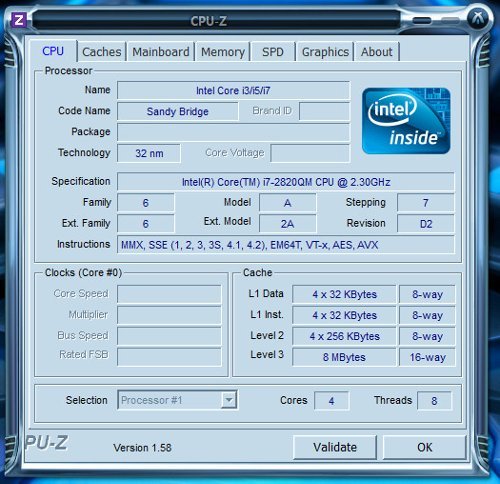Click the Level 2 8-way associativity value
Screen dimensions: 500x484
[x=427, y=336]
